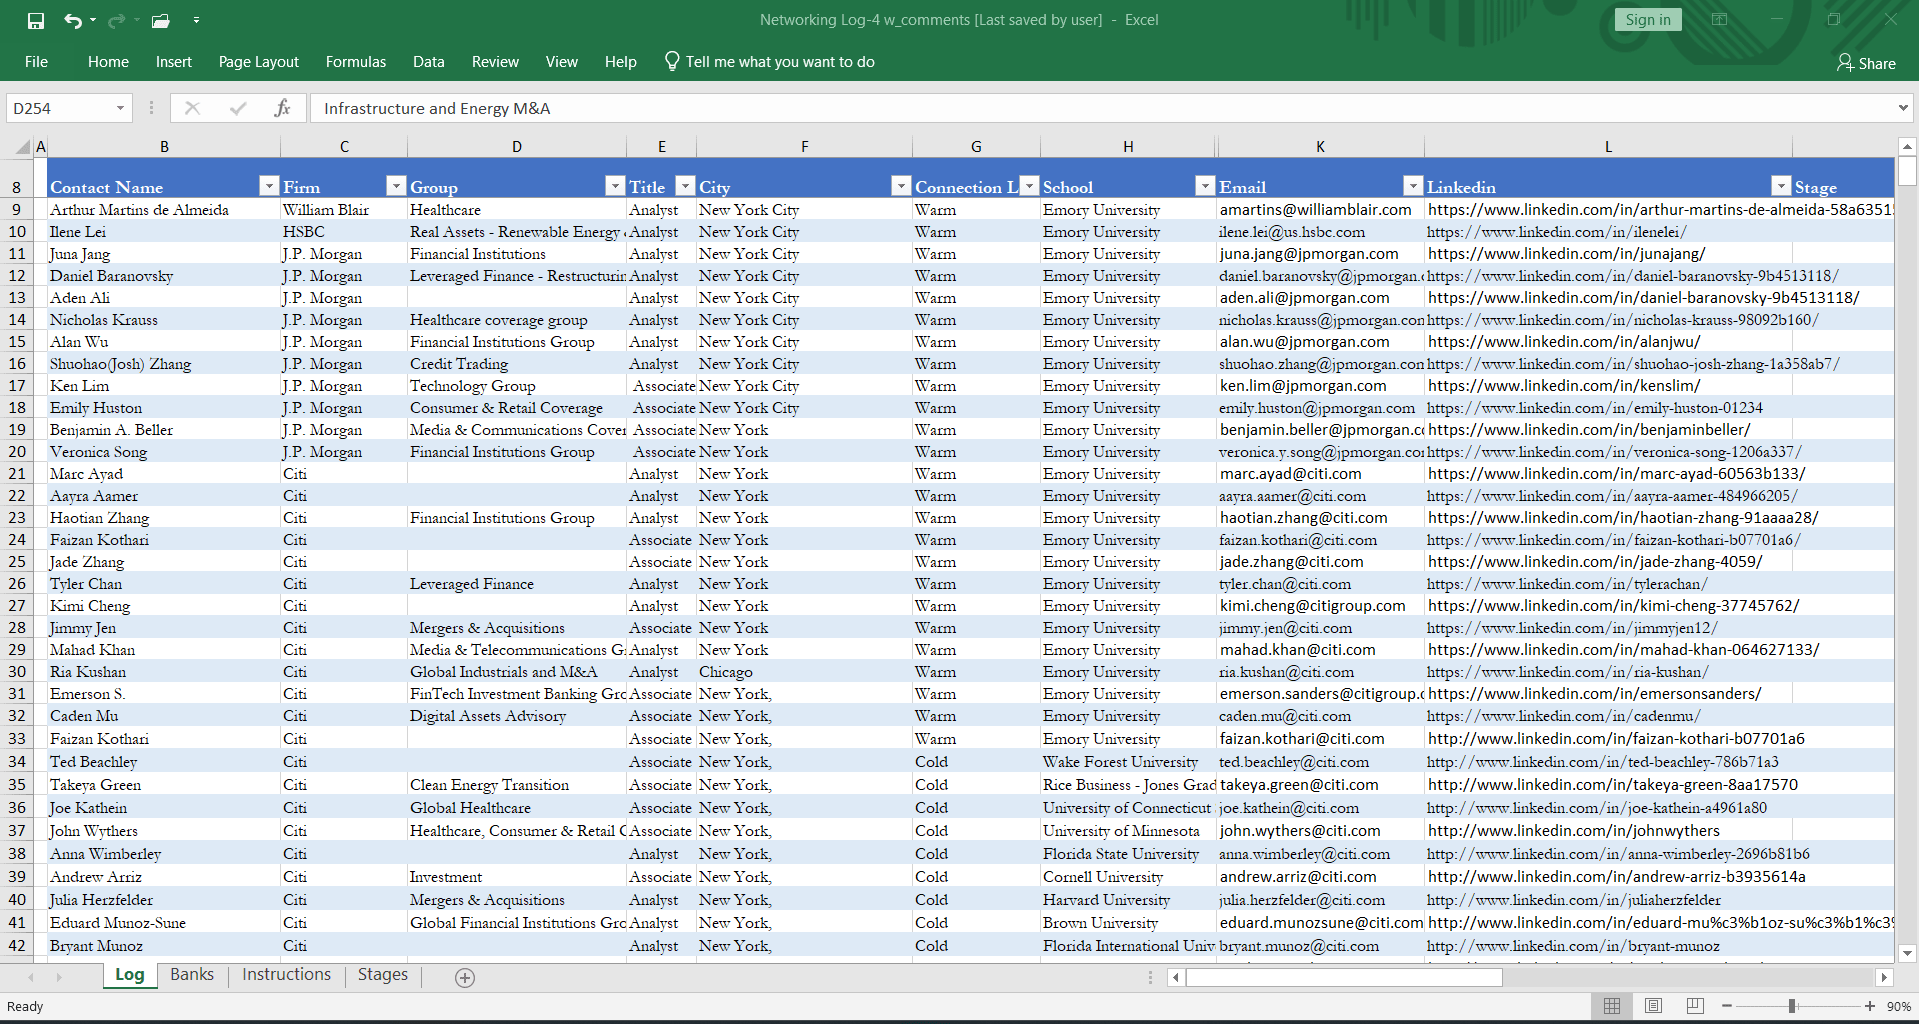Open the Linkedin column filter dropdown
This screenshot has height=1024, width=1919.
(x=1781, y=186)
